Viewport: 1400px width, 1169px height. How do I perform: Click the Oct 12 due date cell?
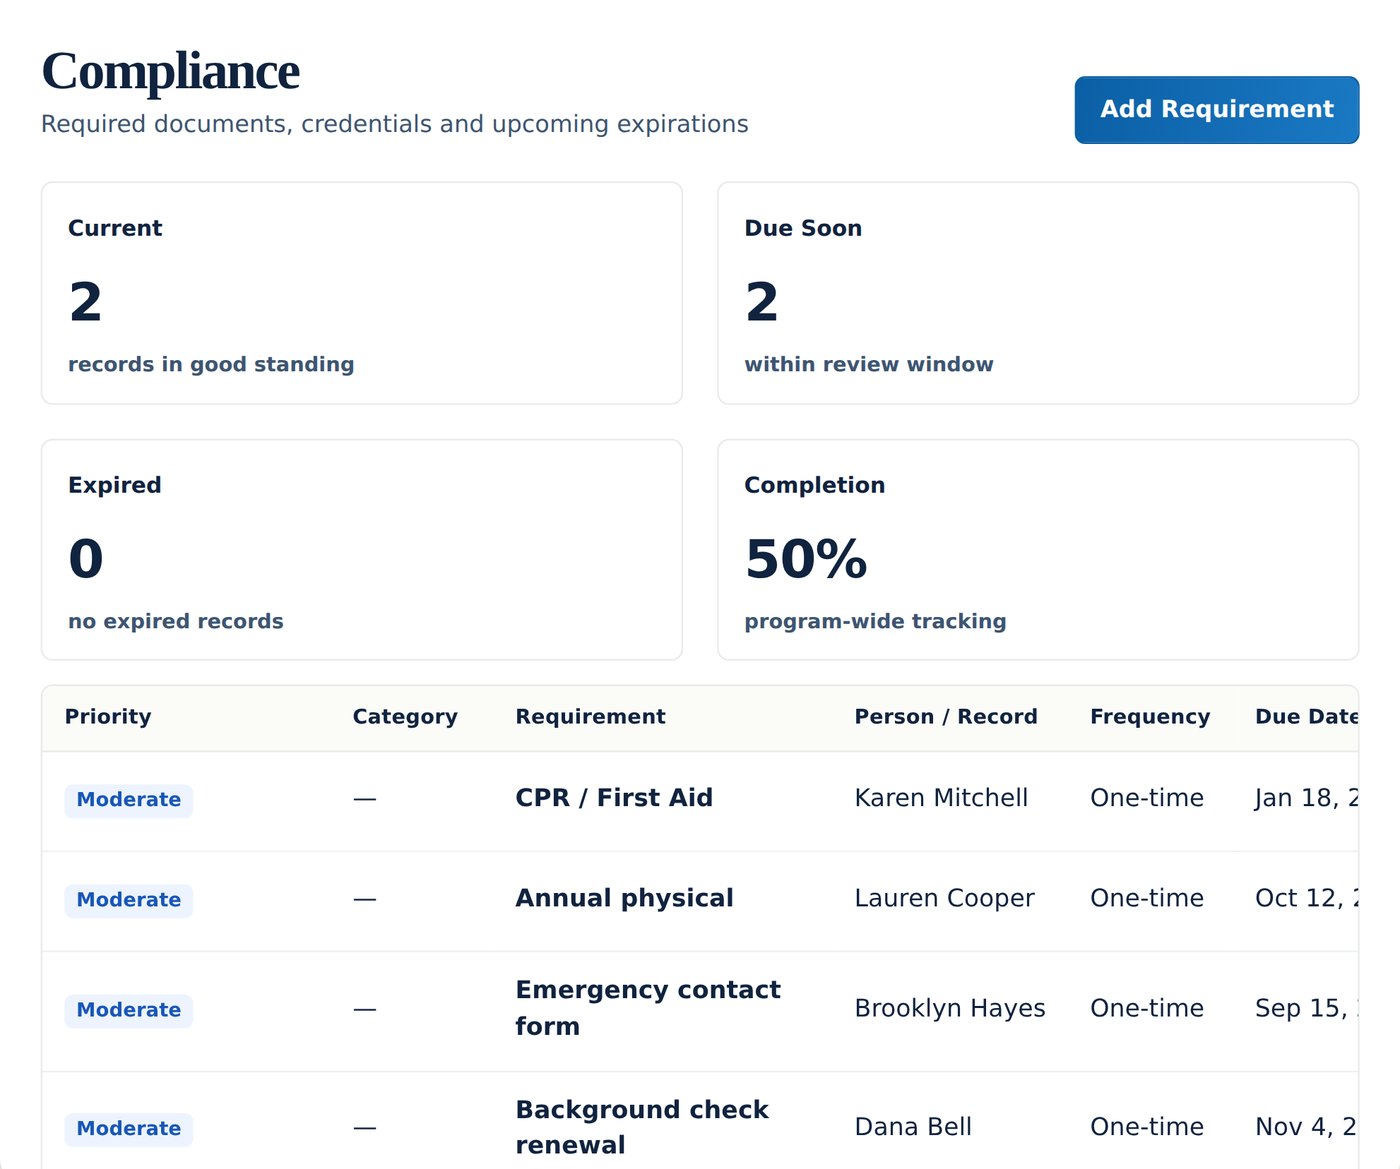[x=1307, y=898]
